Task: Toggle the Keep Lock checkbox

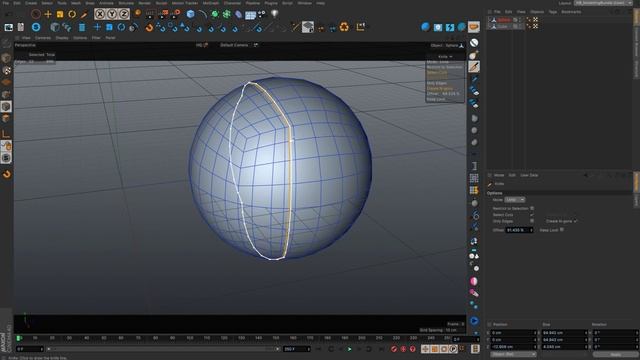Action: tap(562, 230)
